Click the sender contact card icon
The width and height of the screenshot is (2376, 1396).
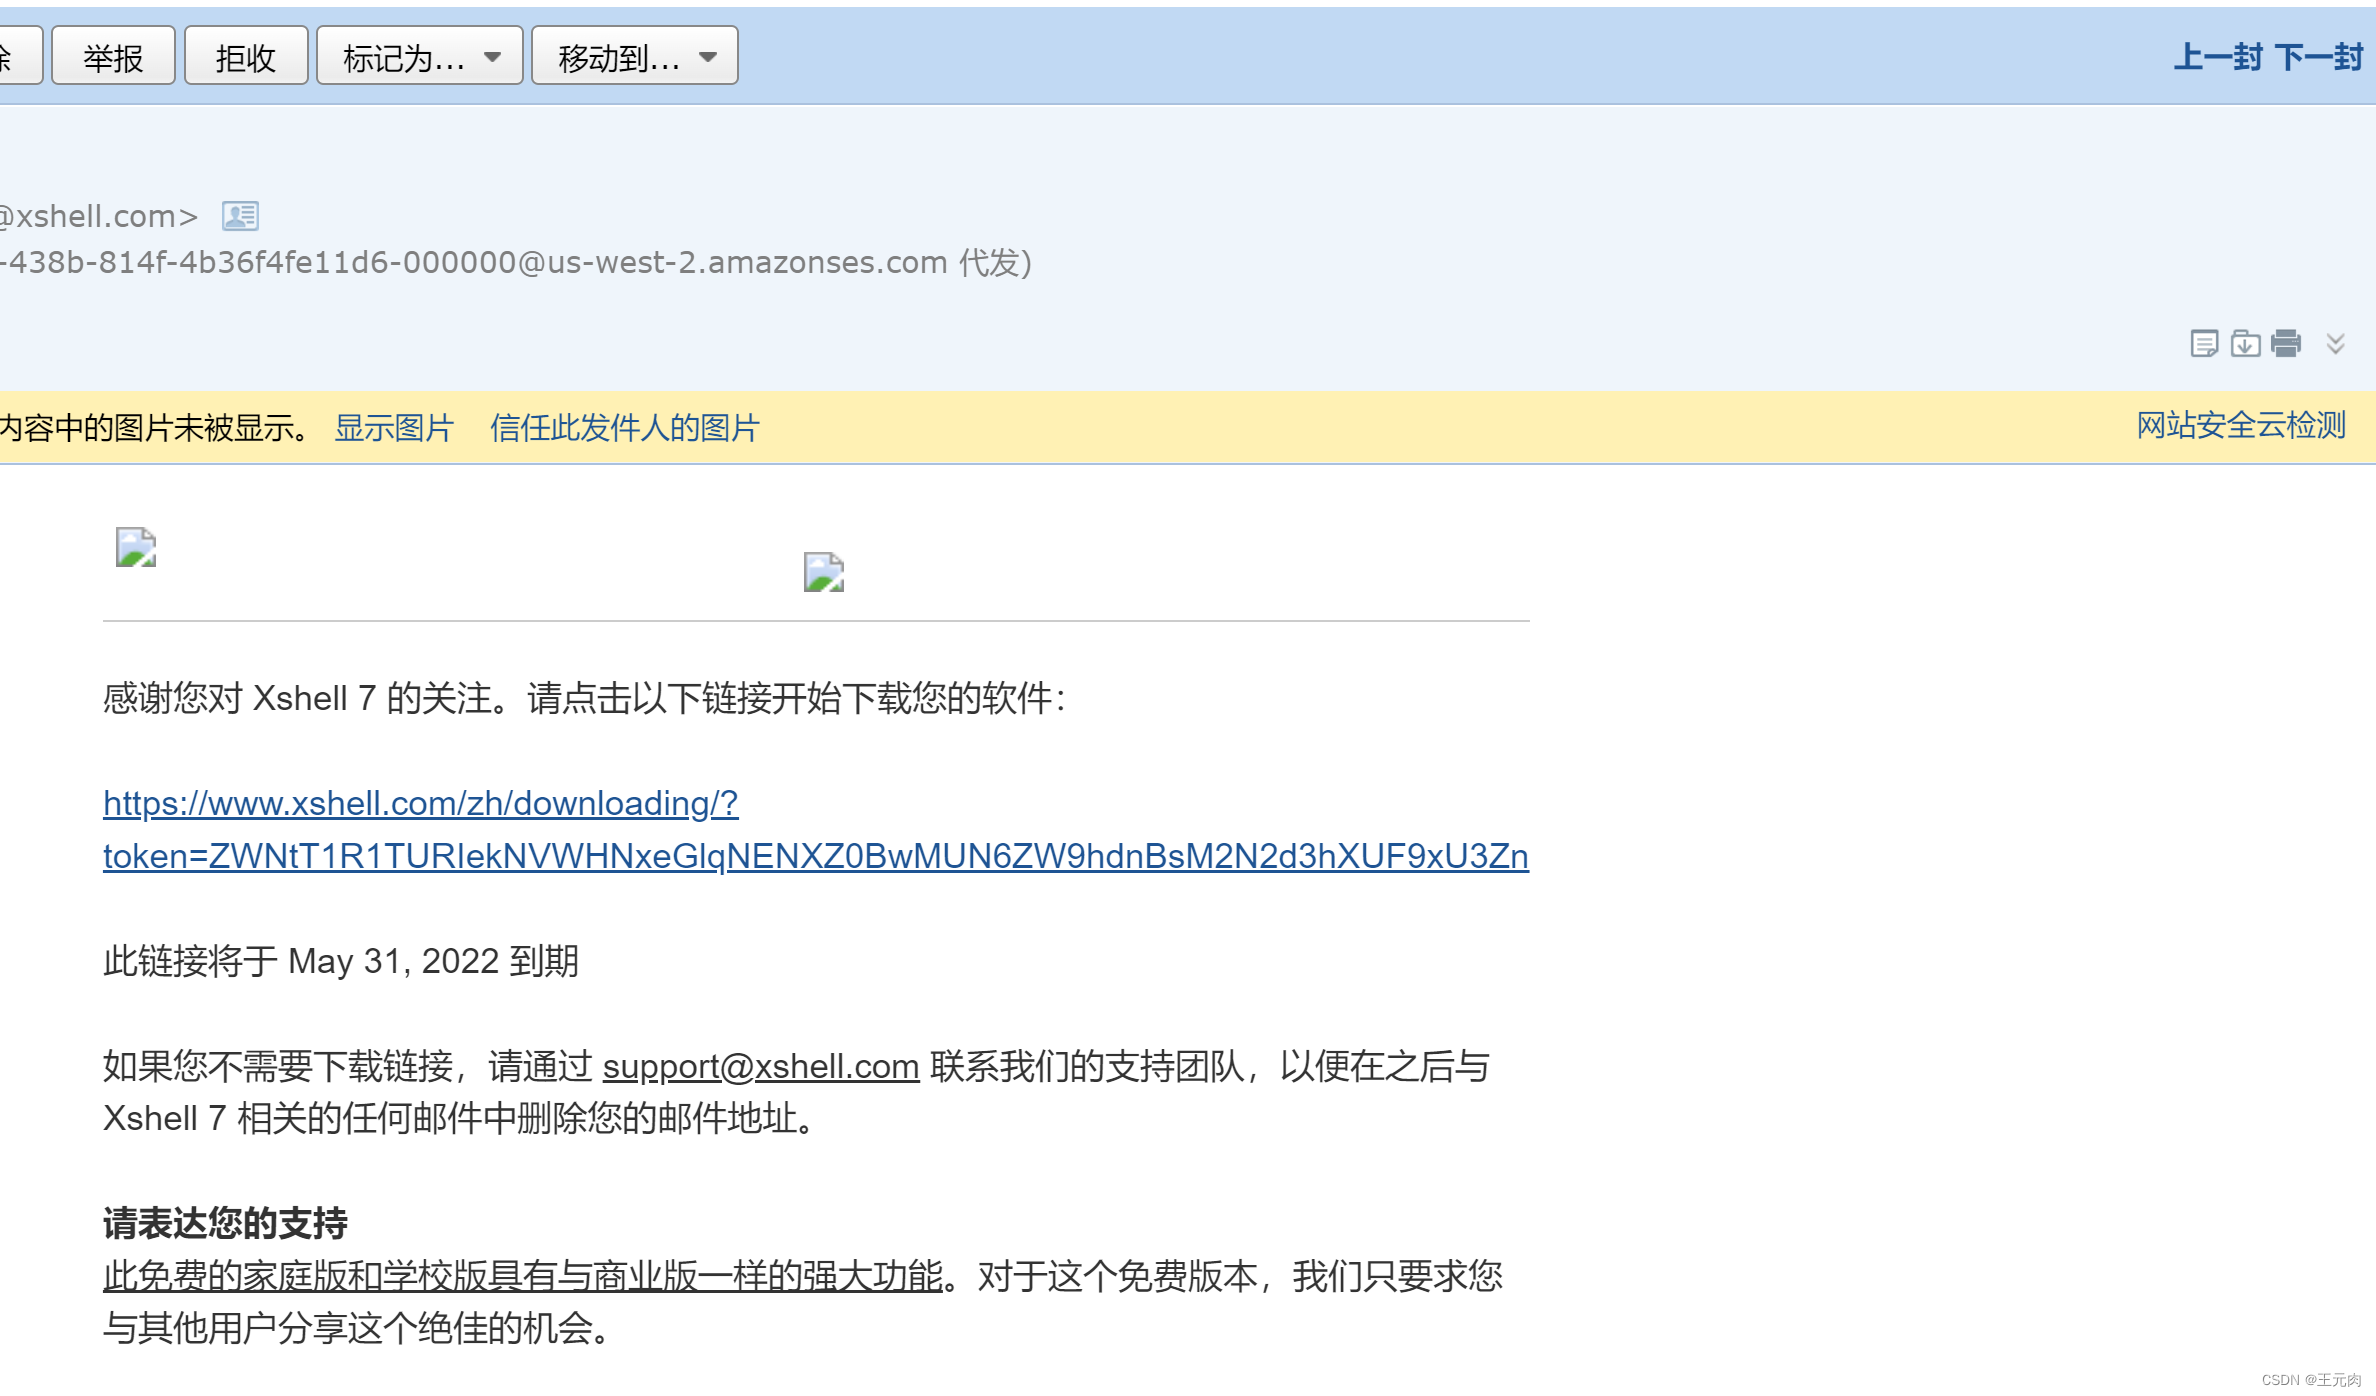point(240,216)
